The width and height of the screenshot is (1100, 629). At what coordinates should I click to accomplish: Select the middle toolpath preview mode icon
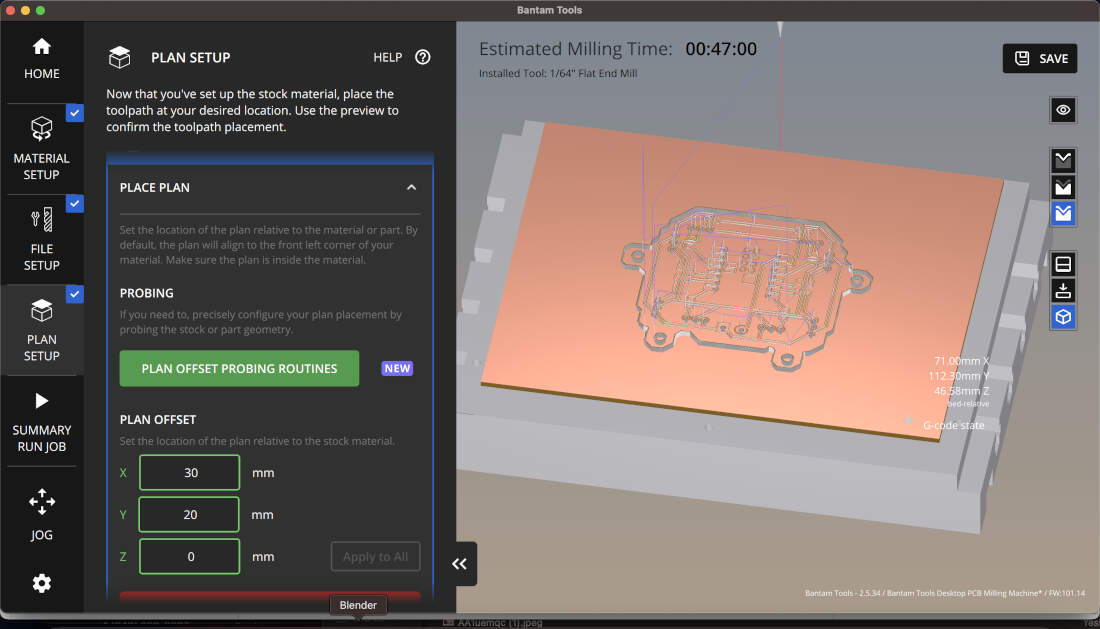(x=1064, y=187)
